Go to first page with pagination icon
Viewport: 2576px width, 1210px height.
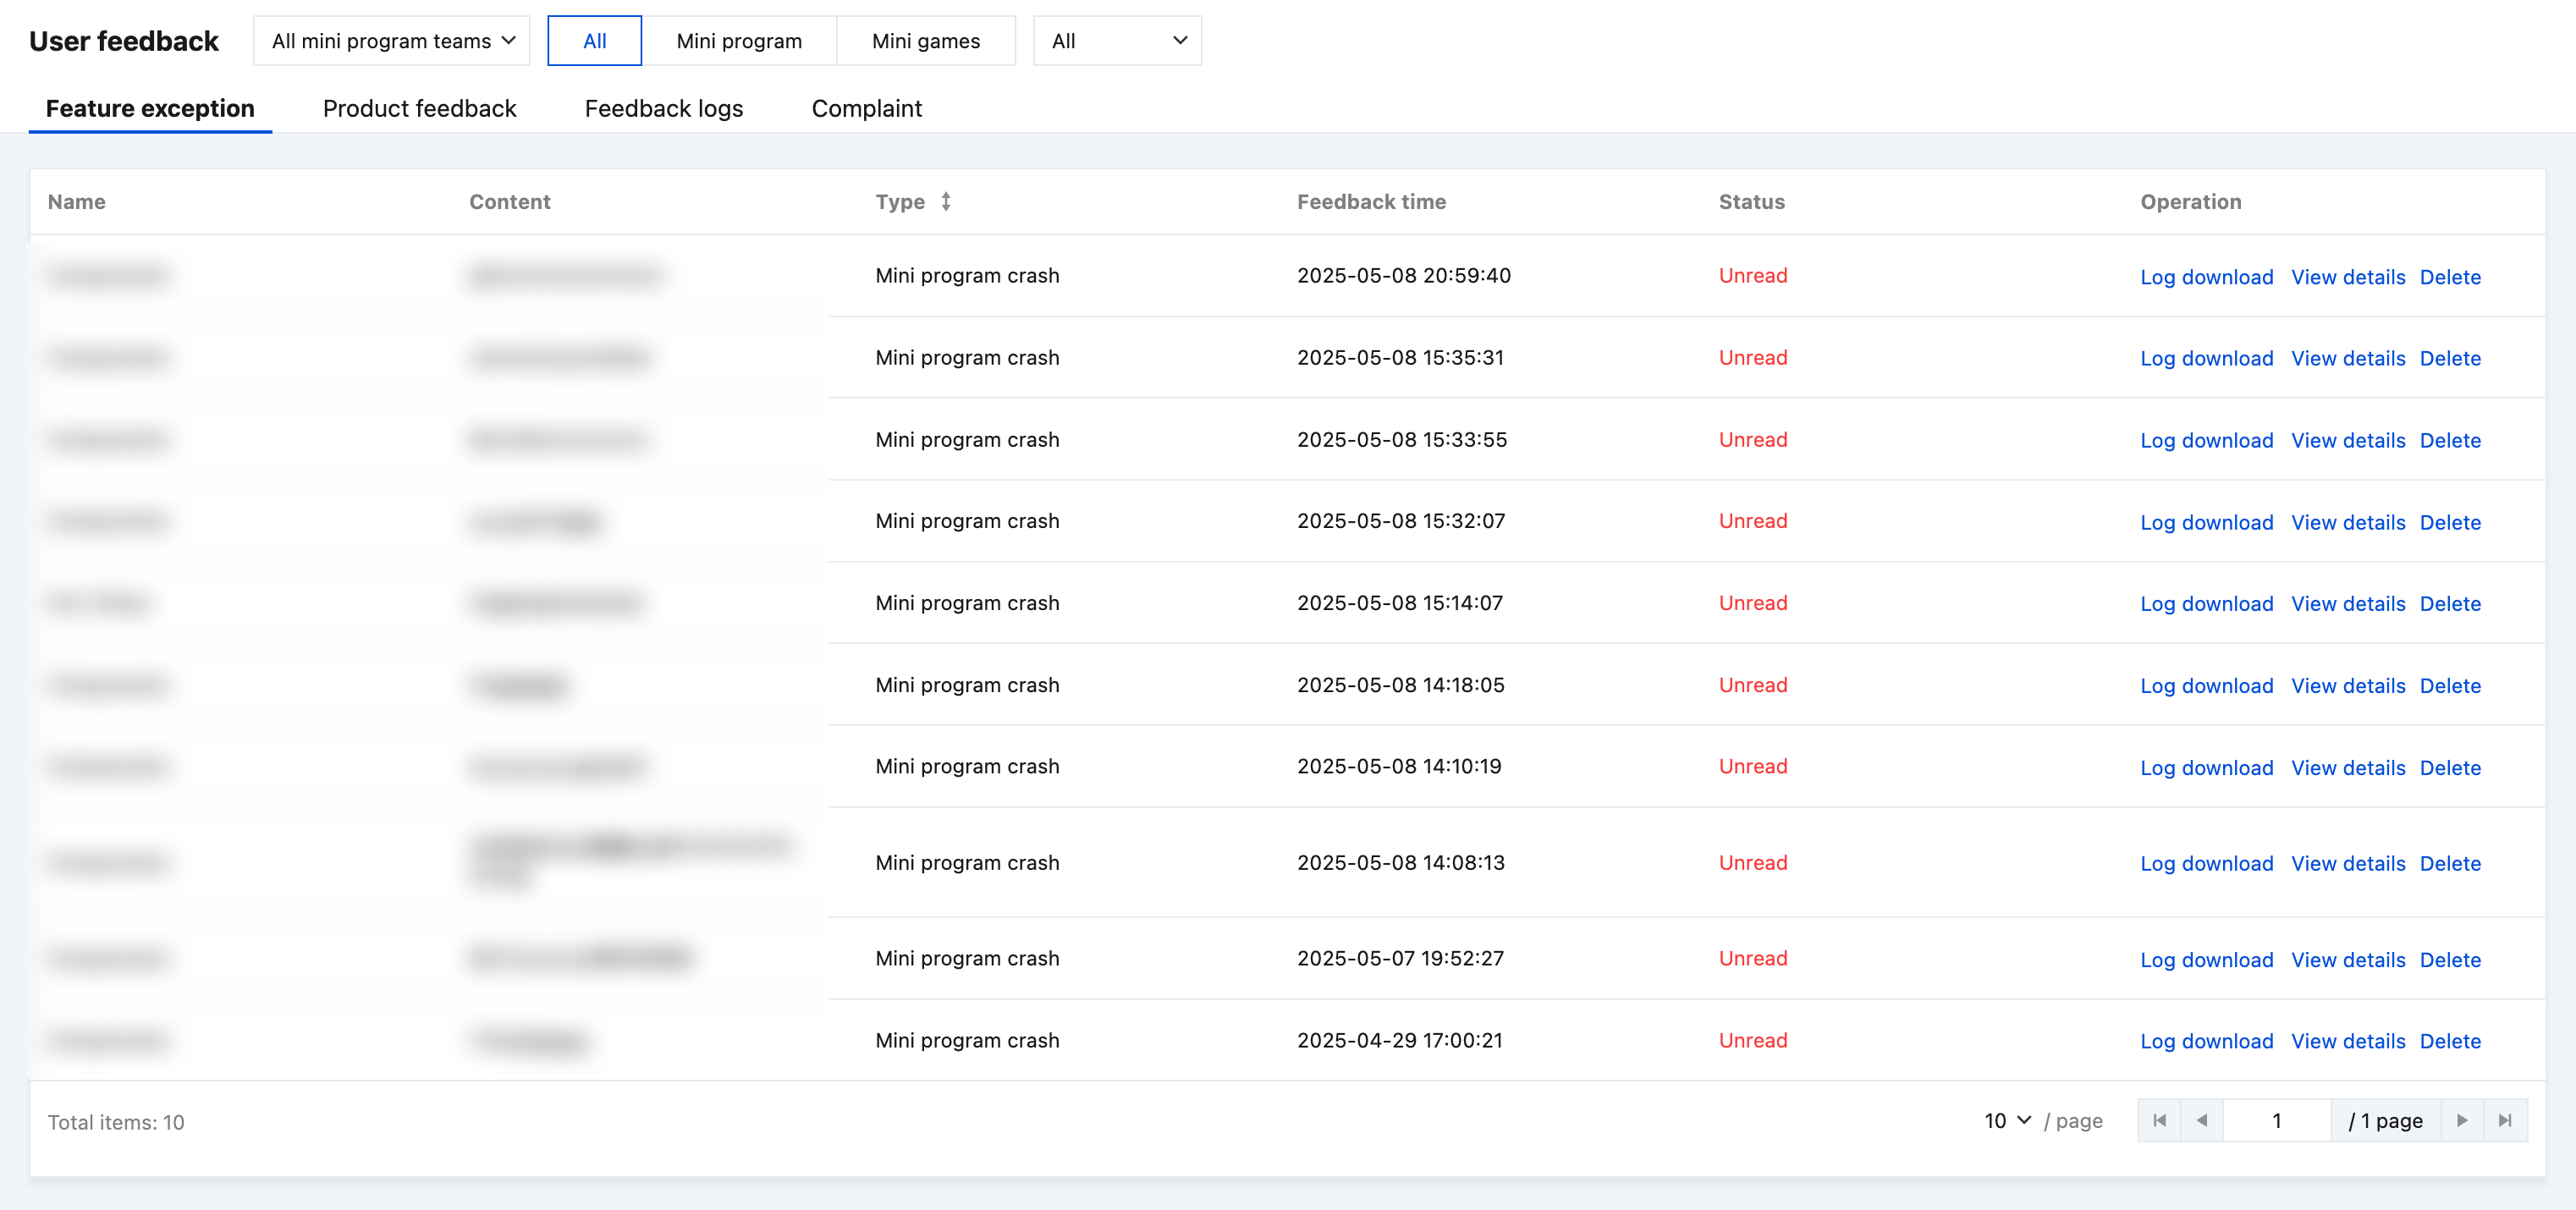tap(2159, 1120)
